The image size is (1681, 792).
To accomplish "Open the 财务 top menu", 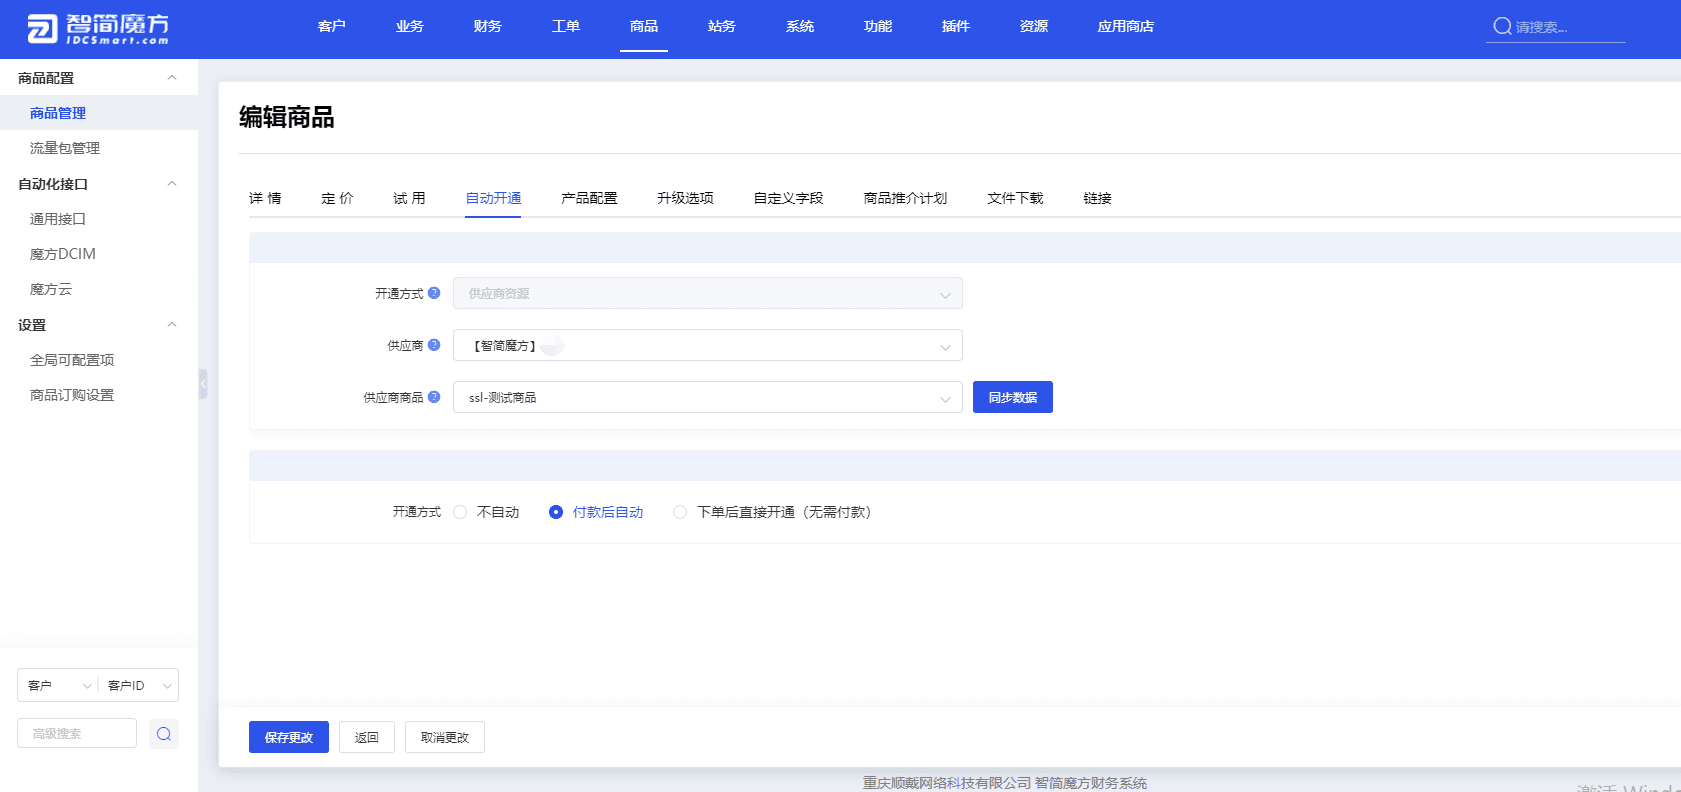I will coord(488,27).
